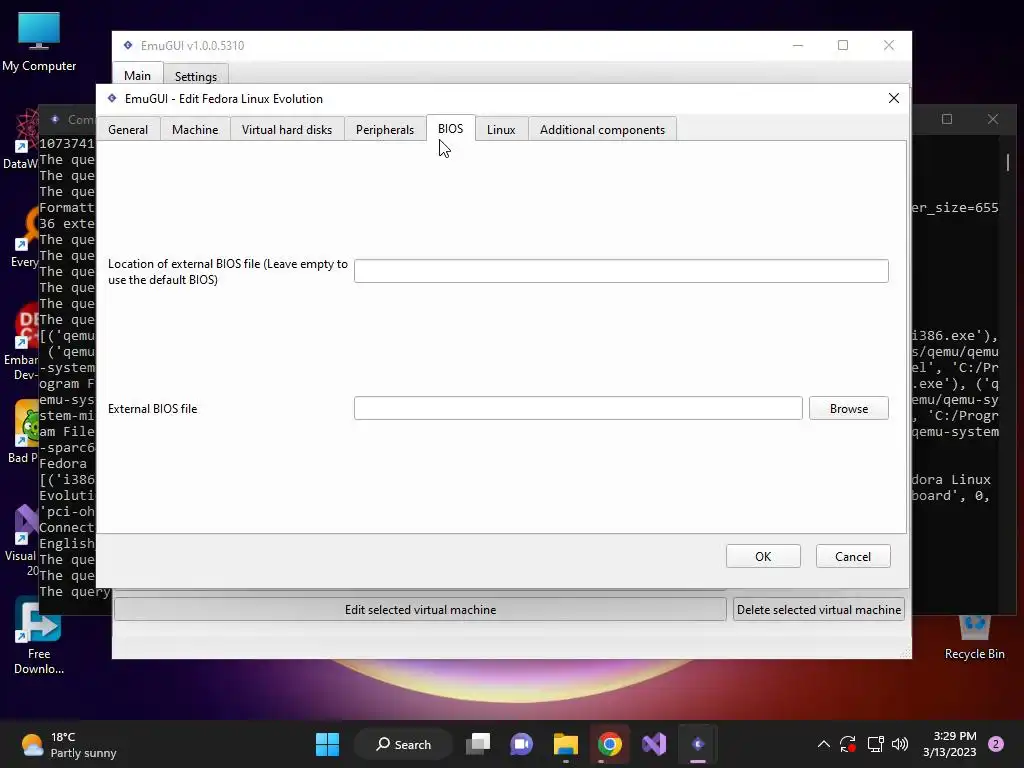Viewport: 1024px width, 768px height.
Task: Click Edit selected virtual machine button
Action: (420, 609)
